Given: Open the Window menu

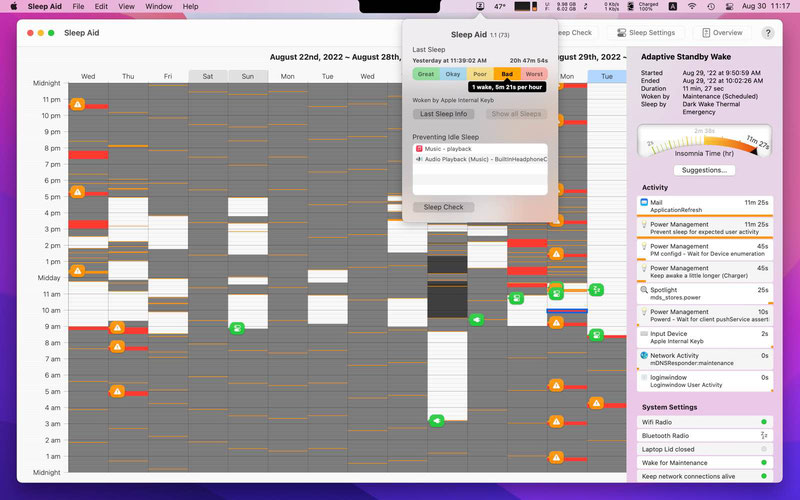Looking at the screenshot, I should (159, 6).
